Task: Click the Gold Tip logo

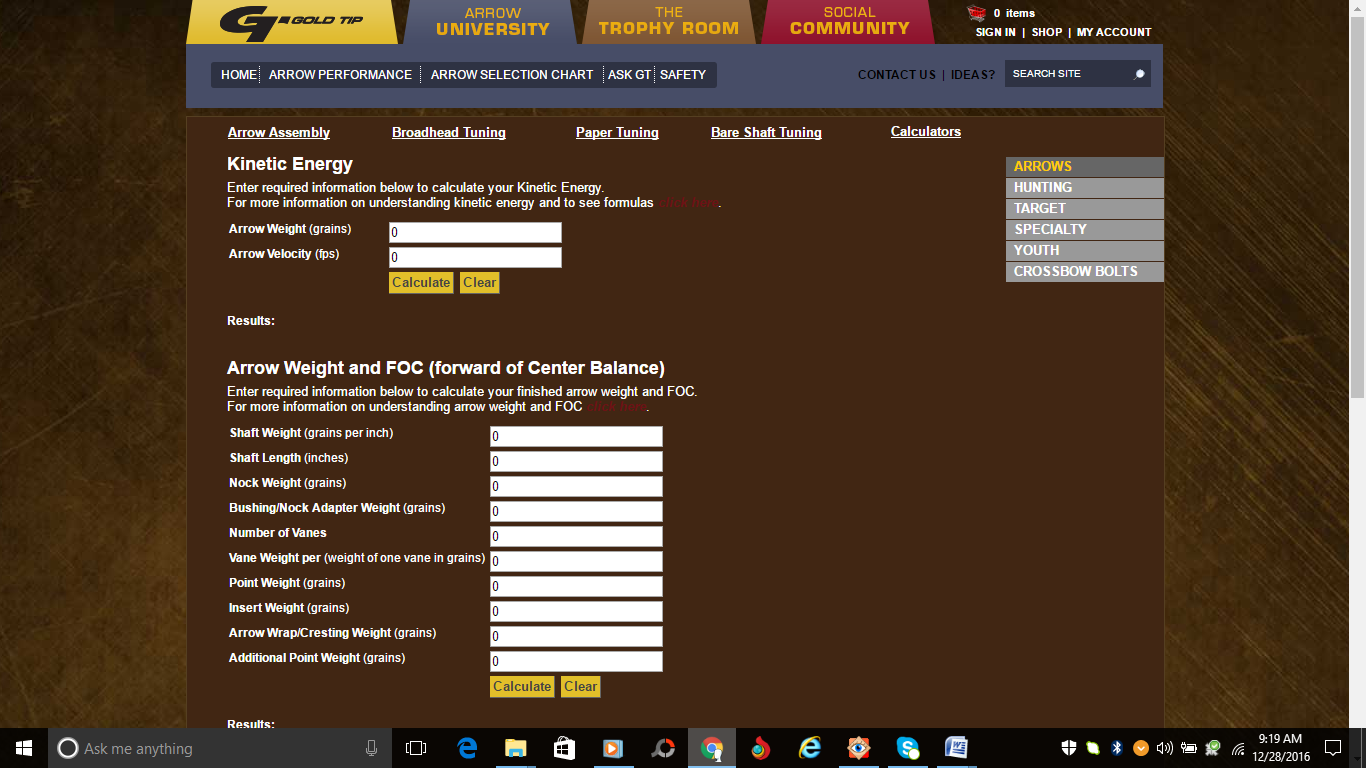Action: point(292,22)
